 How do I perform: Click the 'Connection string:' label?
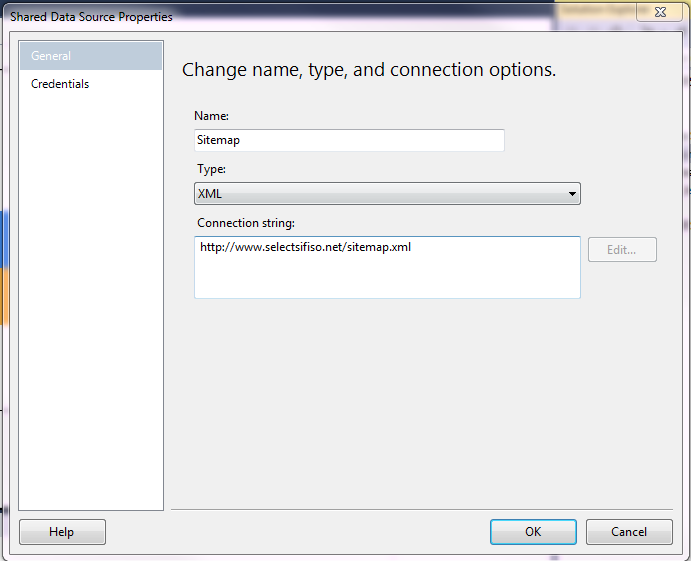[245, 222]
